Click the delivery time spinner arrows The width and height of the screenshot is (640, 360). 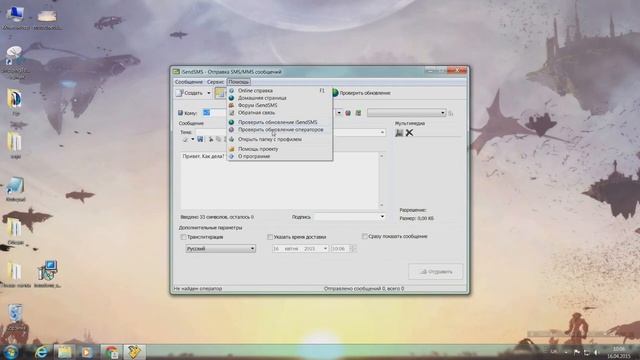[x=353, y=249]
